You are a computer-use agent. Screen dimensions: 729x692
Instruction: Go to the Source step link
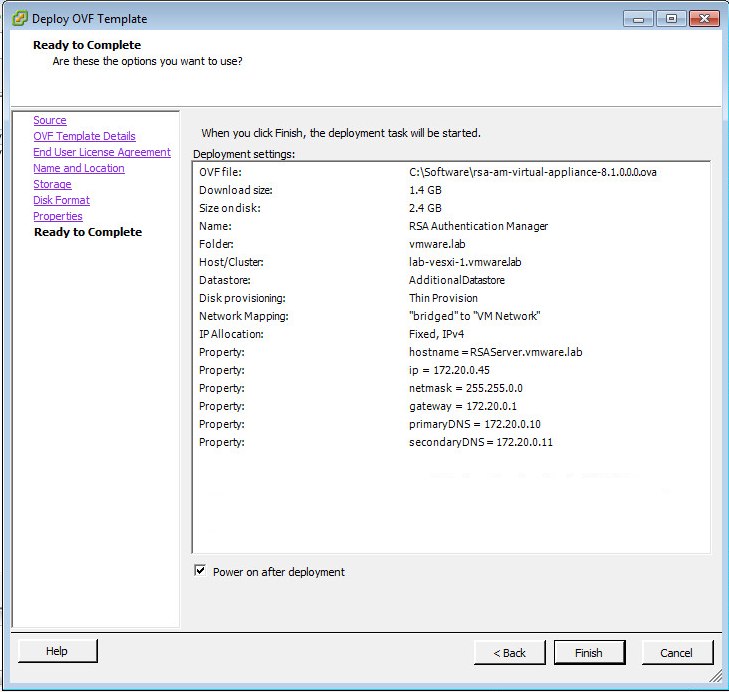pos(50,120)
